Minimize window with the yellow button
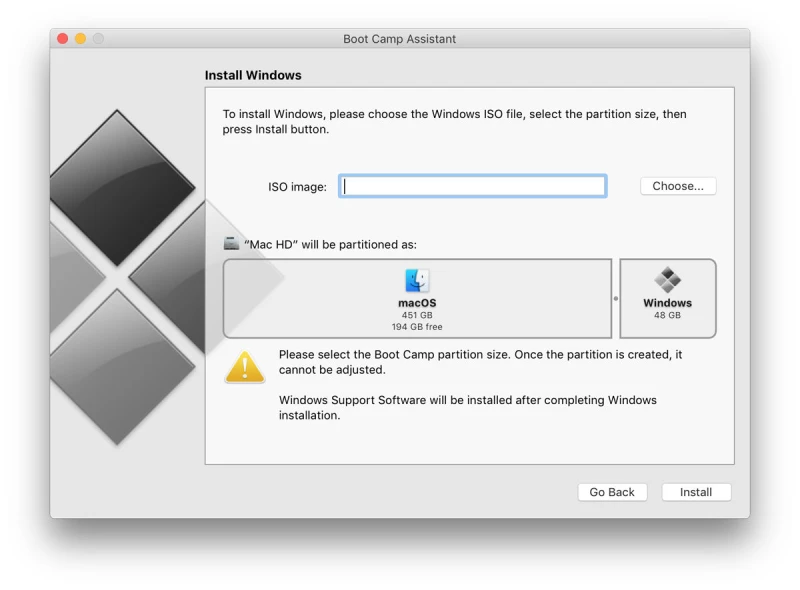Viewport: 800px width, 590px height. pyautogui.click(x=80, y=39)
